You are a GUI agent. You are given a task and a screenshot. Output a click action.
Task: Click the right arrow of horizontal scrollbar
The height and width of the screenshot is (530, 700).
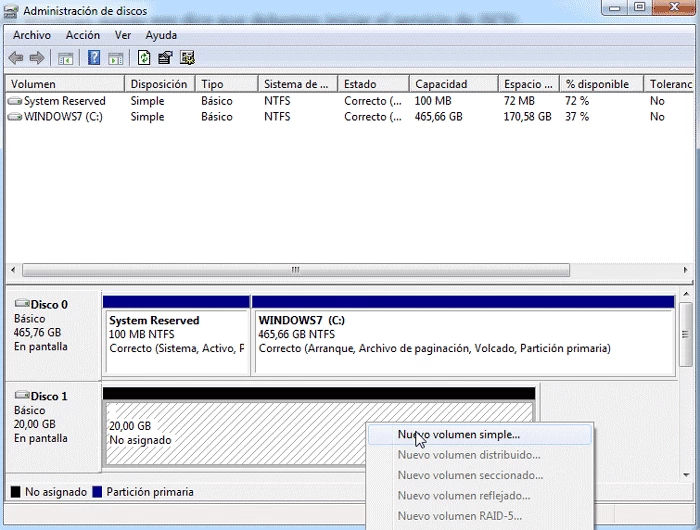[x=685, y=270]
